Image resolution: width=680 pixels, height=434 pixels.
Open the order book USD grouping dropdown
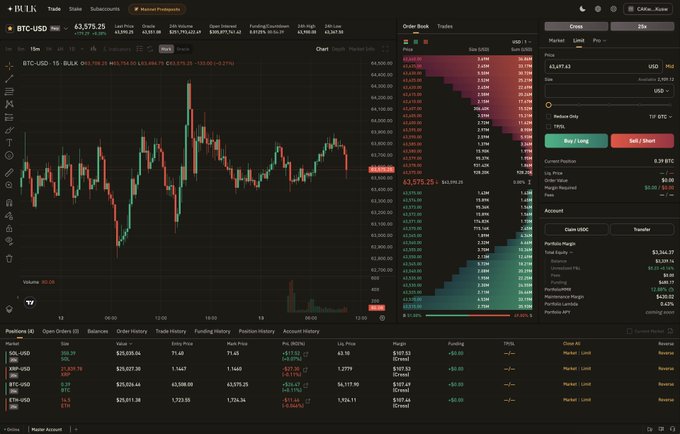tap(521, 42)
